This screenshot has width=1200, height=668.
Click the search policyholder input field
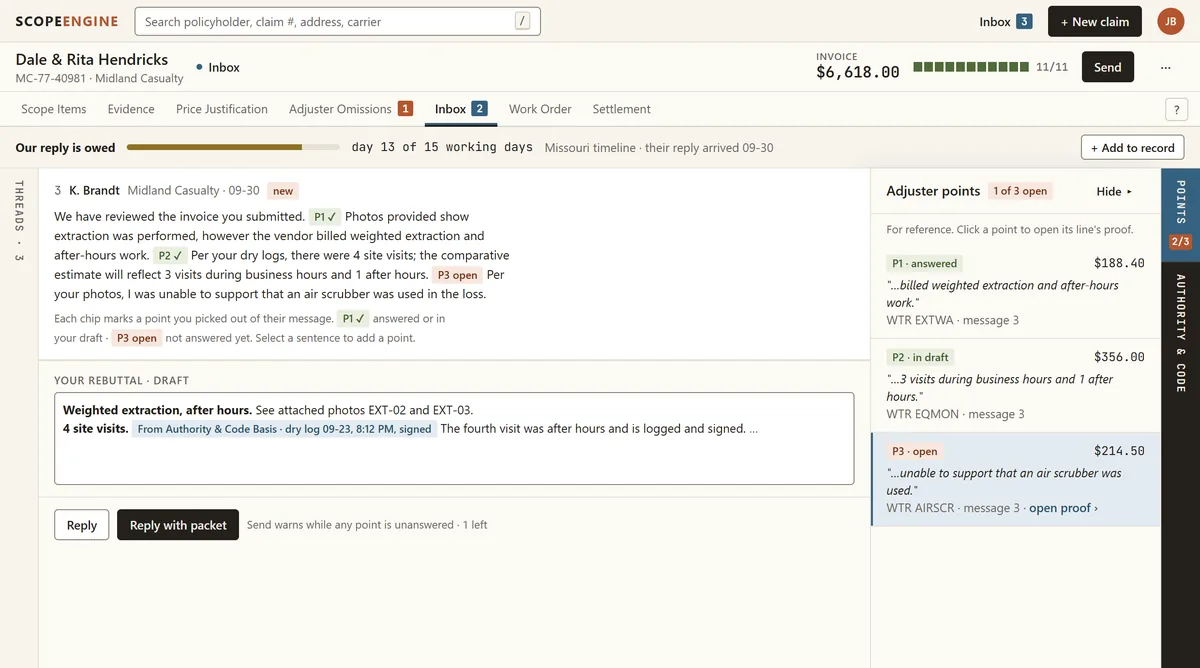click(x=337, y=21)
